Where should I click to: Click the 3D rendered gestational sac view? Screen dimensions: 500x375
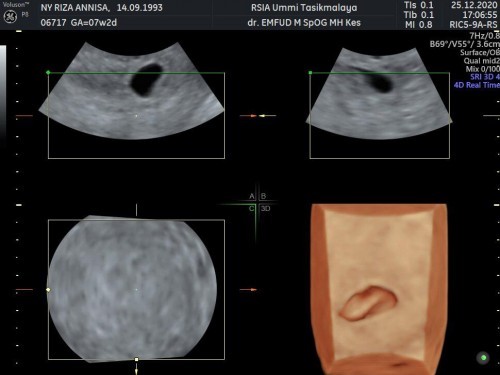pyautogui.click(x=379, y=289)
